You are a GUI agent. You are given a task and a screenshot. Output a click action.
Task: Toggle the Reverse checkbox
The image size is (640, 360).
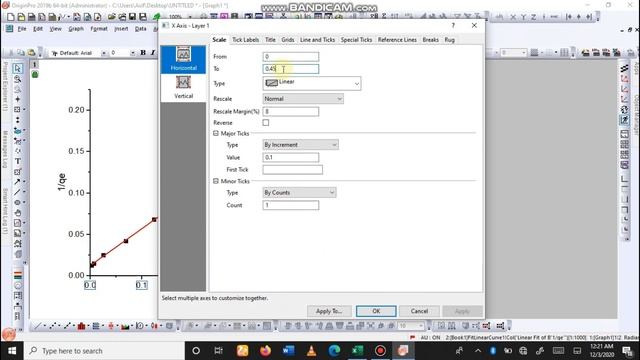coord(266,122)
